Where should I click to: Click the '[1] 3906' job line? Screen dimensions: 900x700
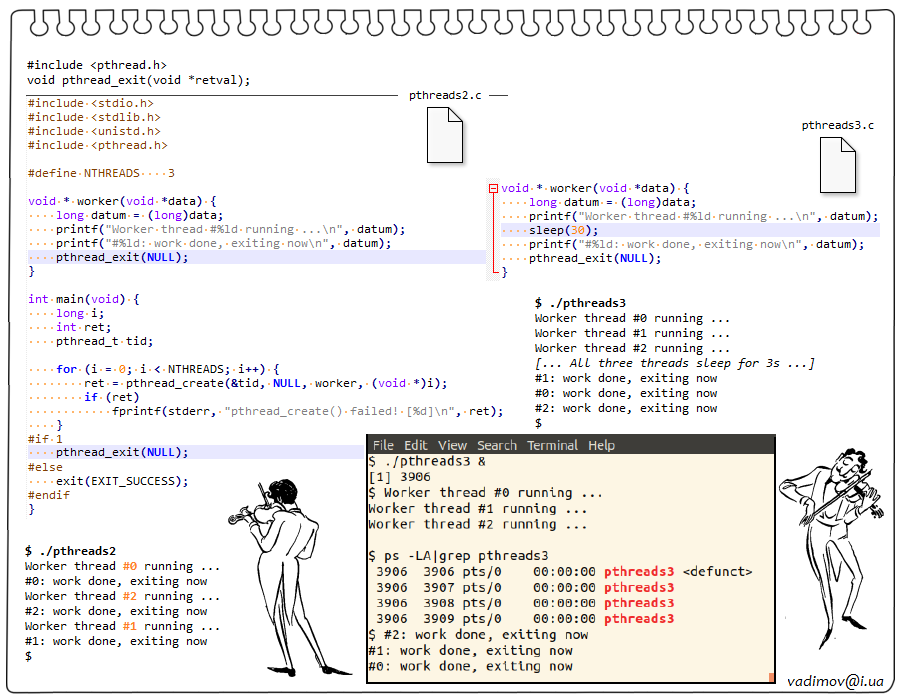(399, 477)
